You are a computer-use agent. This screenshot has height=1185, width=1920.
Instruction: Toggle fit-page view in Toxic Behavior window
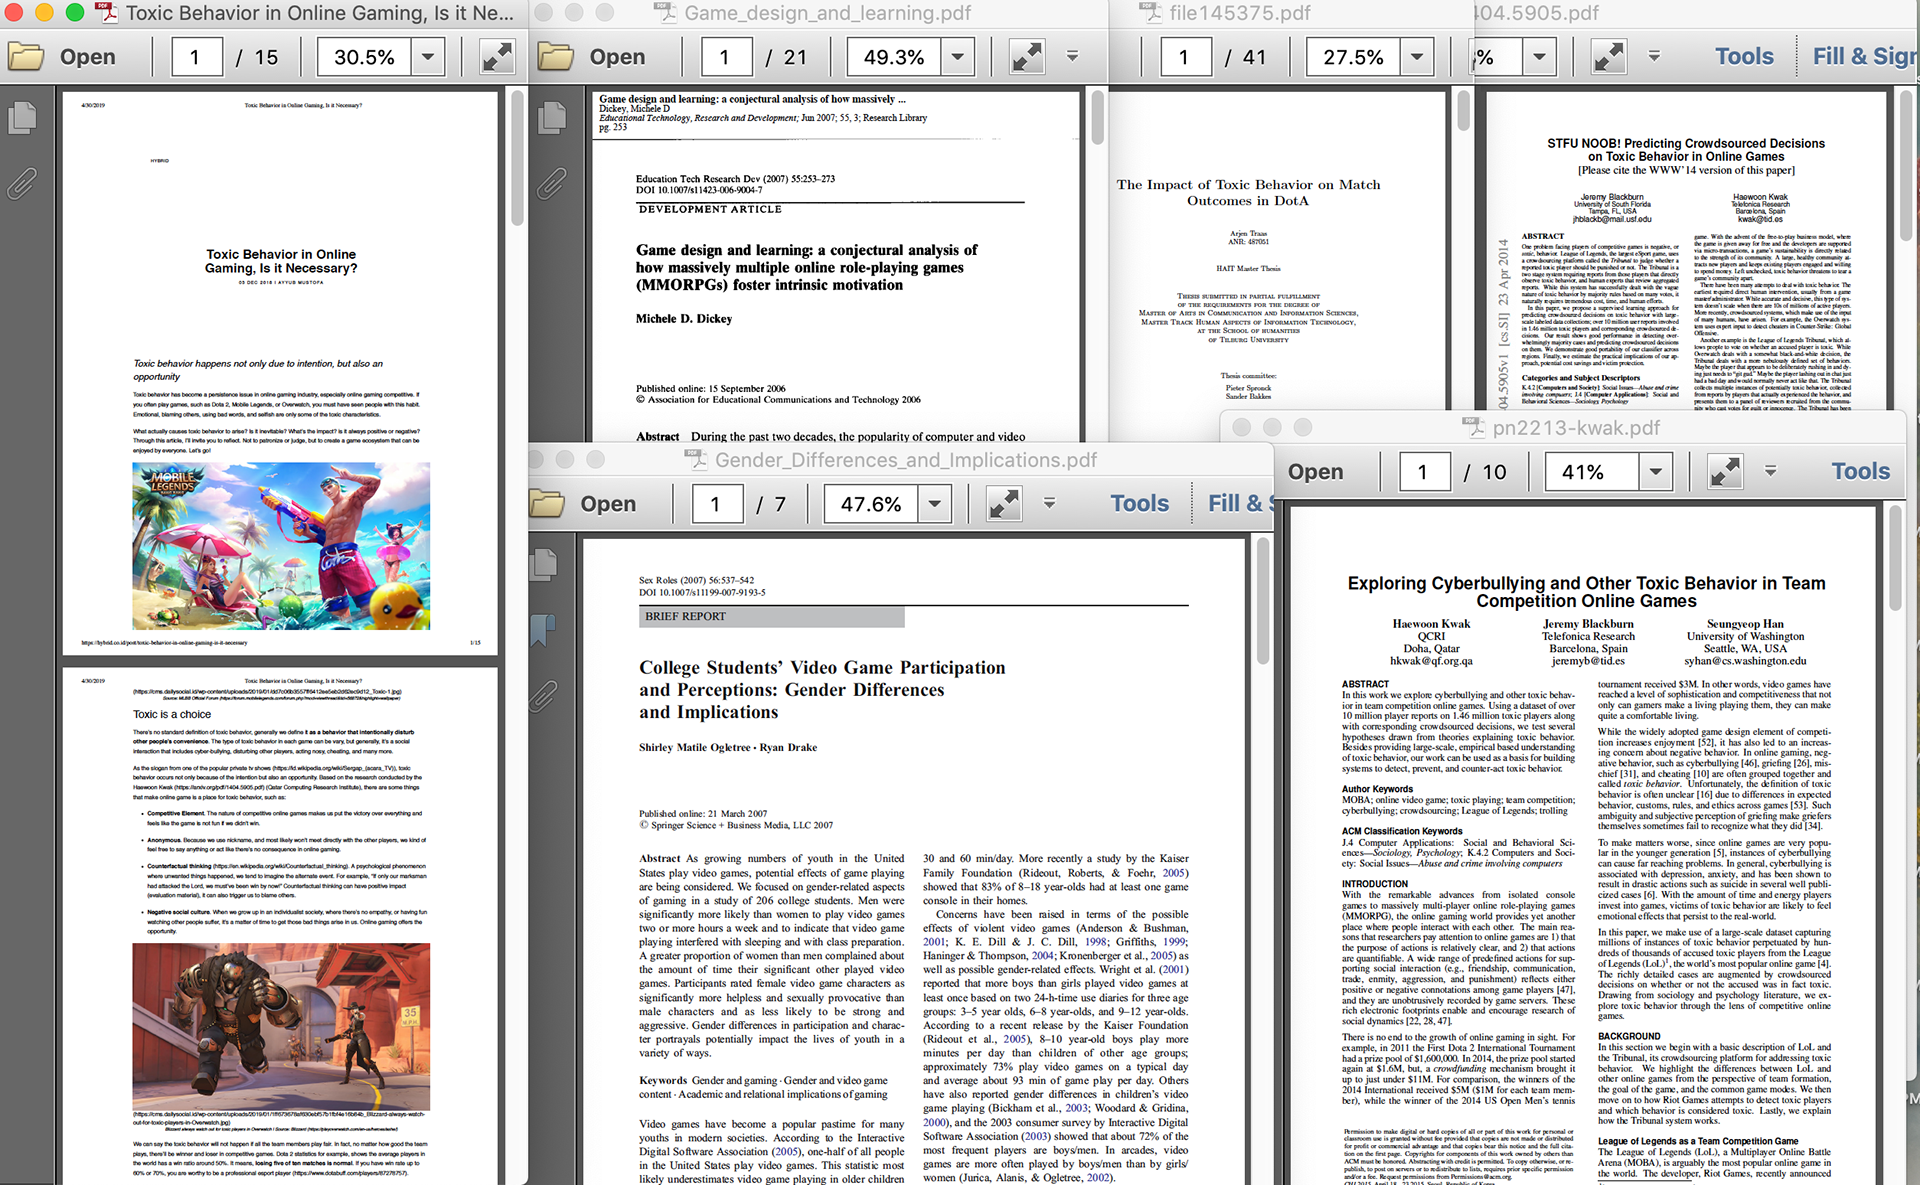click(497, 57)
